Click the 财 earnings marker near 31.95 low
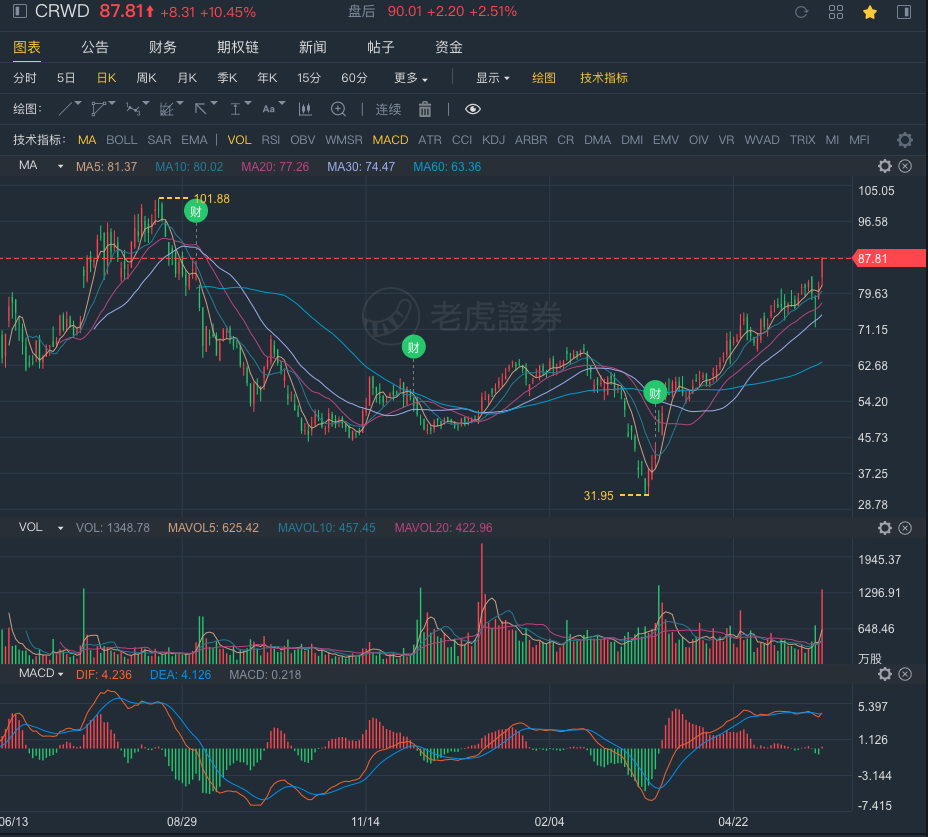This screenshot has height=837, width=928. point(655,392)
